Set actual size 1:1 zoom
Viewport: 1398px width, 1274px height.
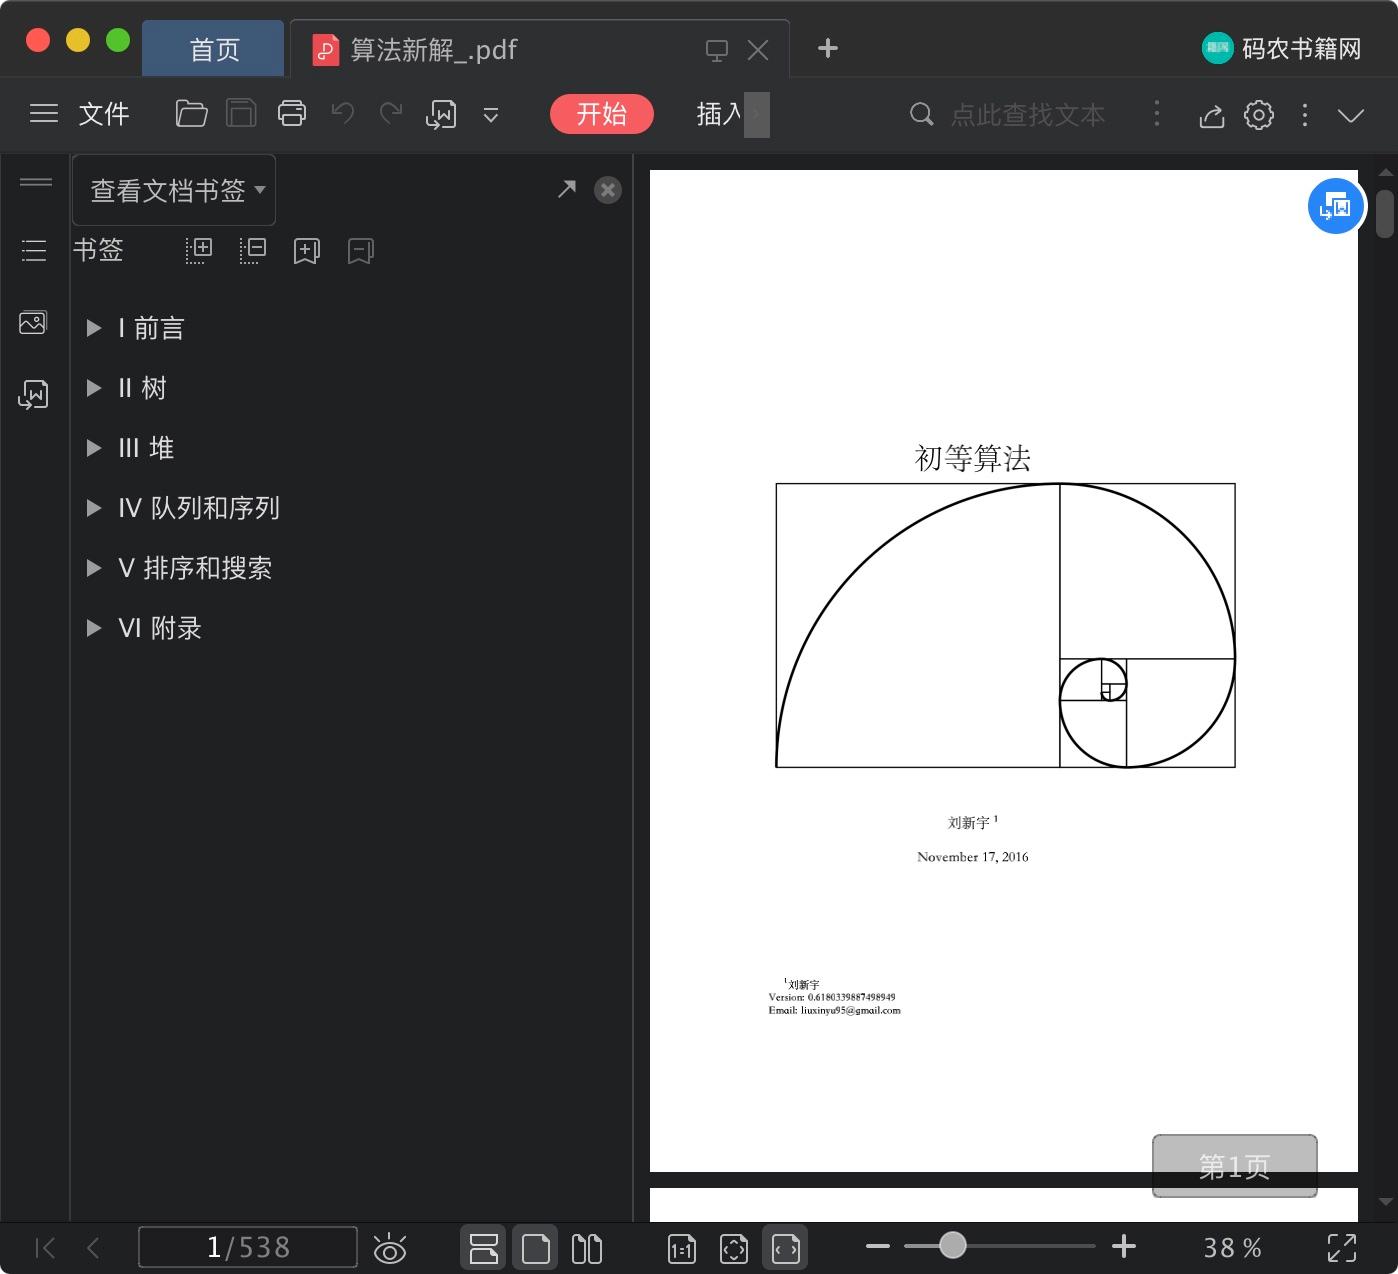coord(682,1248)
